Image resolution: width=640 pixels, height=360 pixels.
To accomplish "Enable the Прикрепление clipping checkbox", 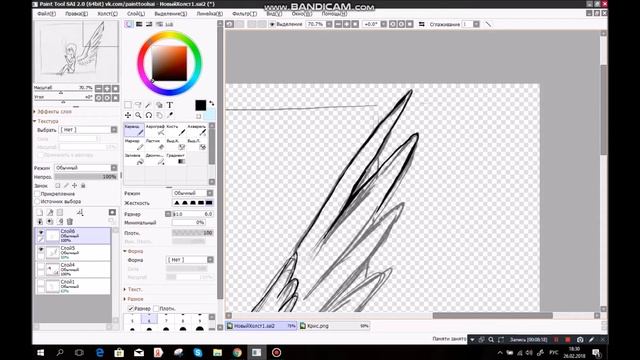I will [x=38, y=194].
